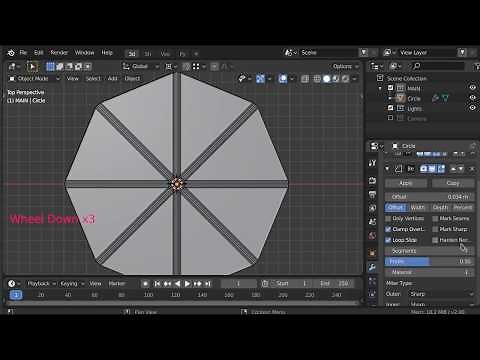Open the Render menu
The image size is (480, 360).
[x=59, y=53]
